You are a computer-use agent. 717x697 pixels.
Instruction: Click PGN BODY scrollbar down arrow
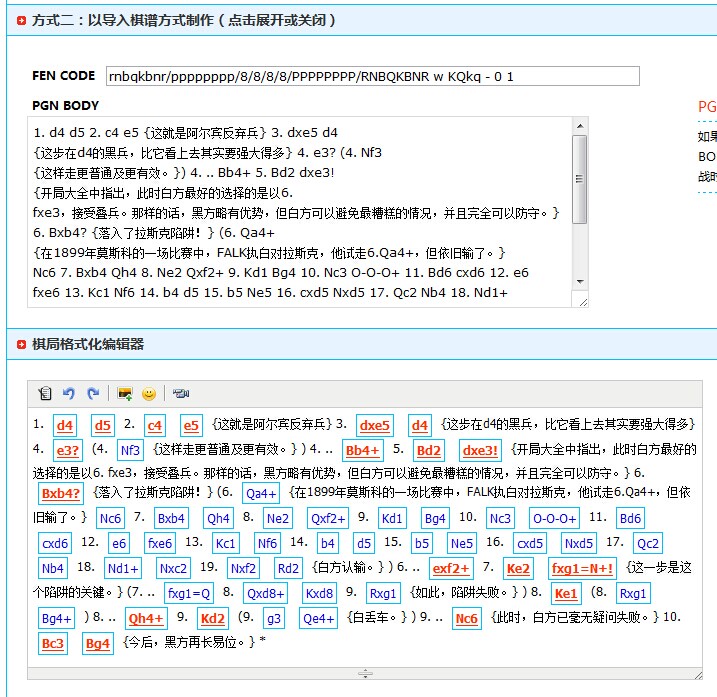(x=580, y=282)
